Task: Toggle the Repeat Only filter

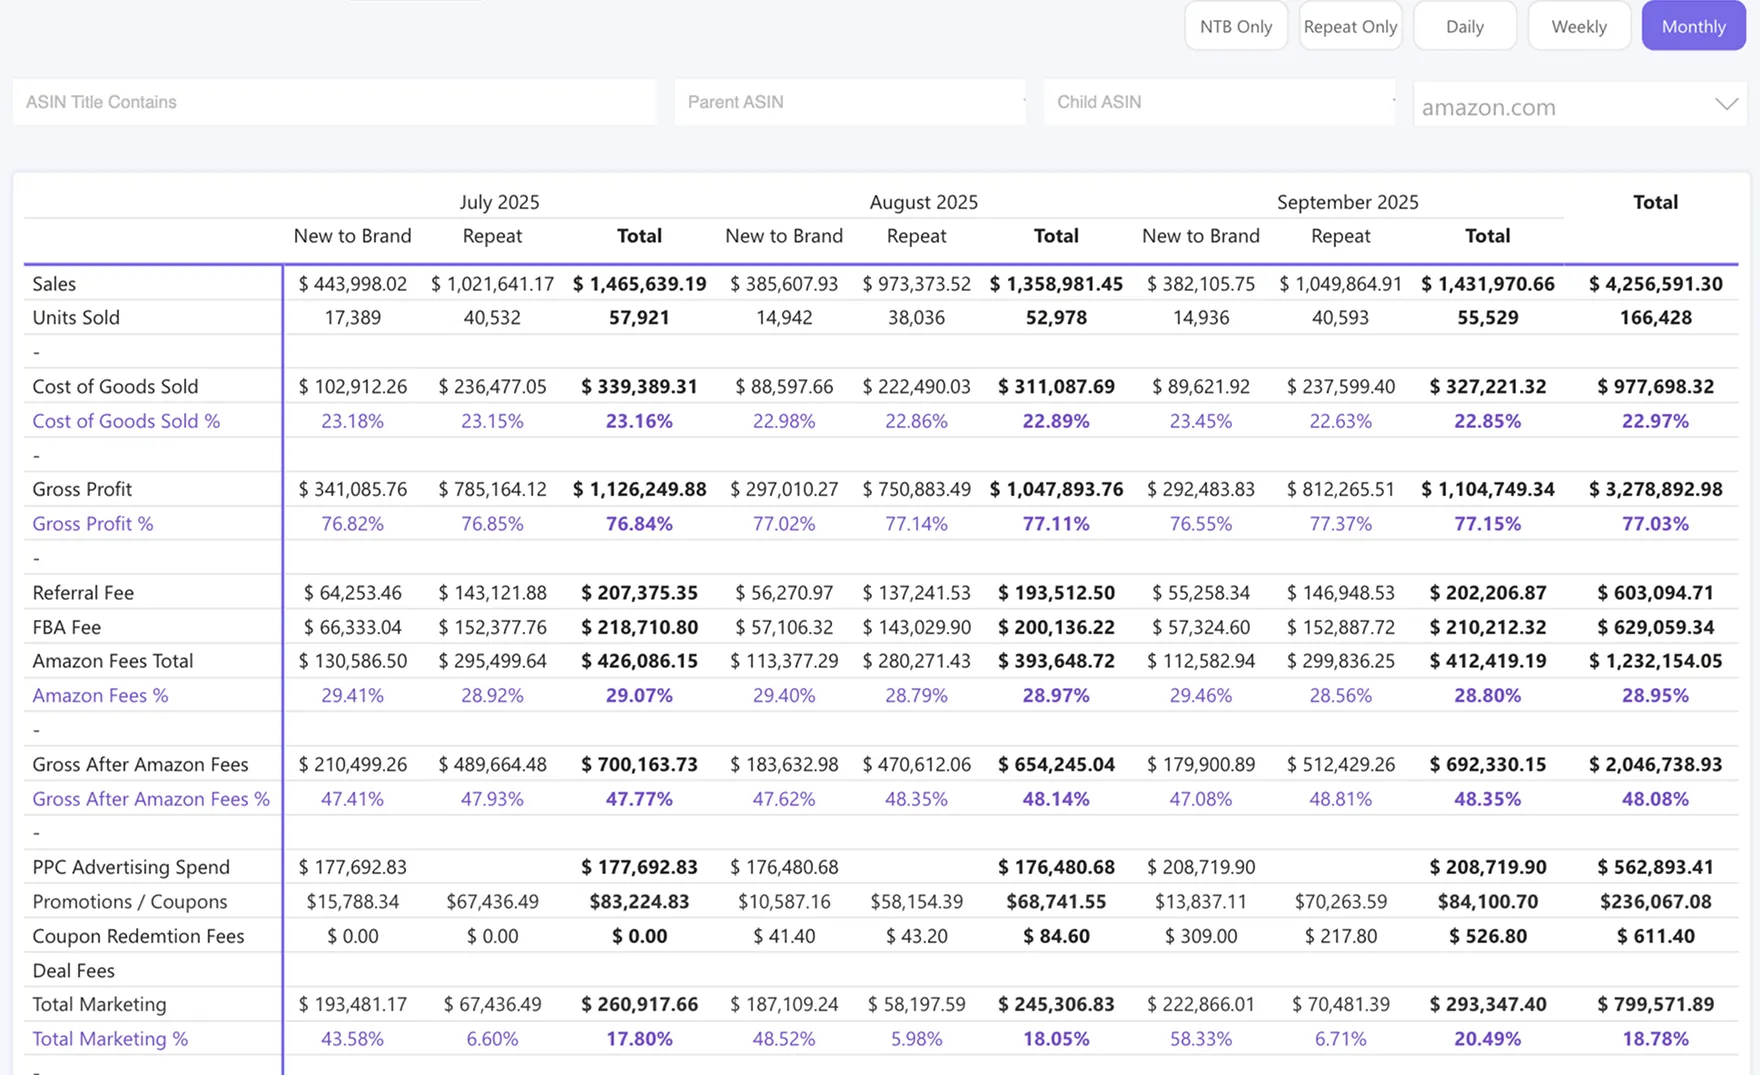Action: 1350,26
